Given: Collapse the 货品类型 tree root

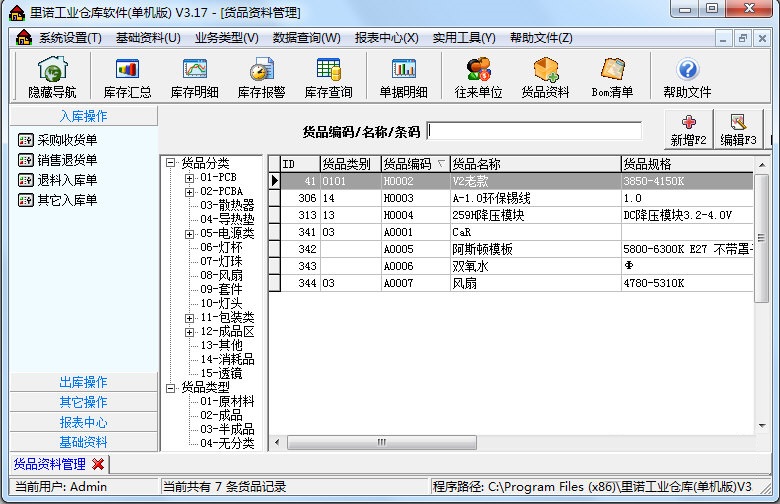Looking at the screenshot, I should 171,388.
